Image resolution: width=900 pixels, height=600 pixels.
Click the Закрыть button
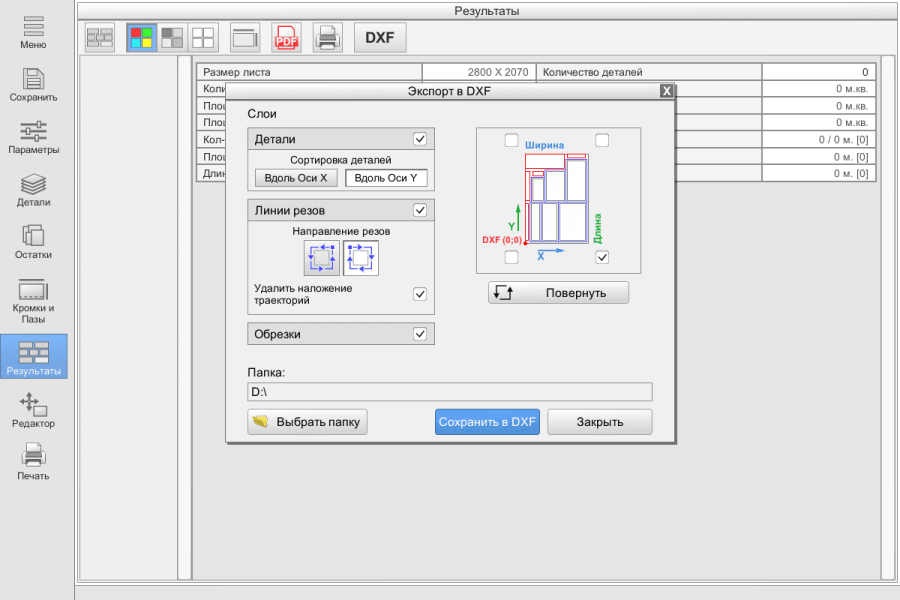coord(600,422)
